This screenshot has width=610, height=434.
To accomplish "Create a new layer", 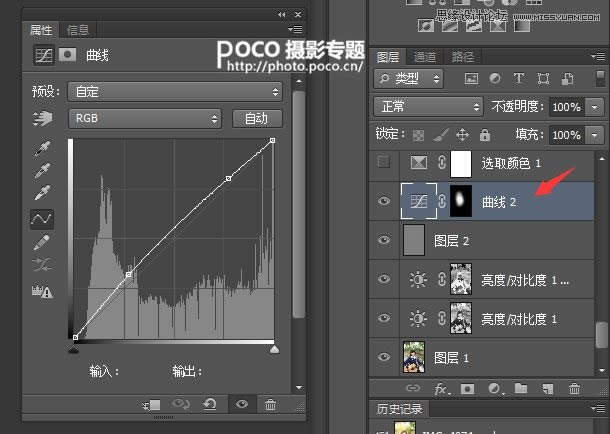I will 547,388.
